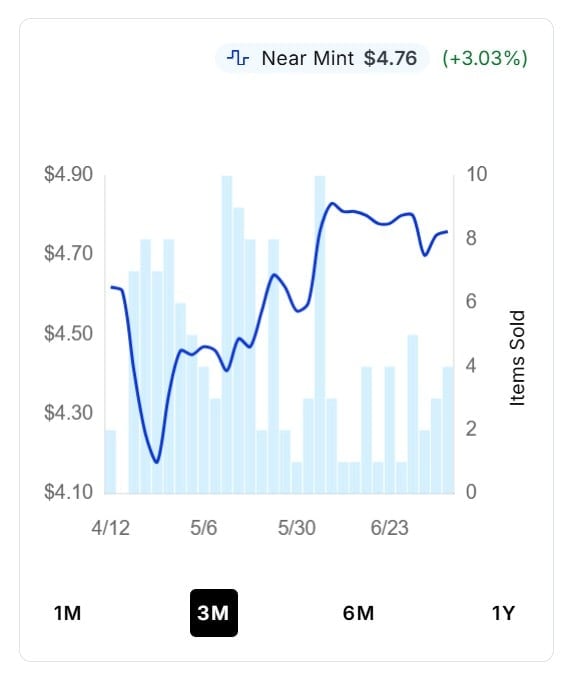This screenshot has width=570, height=673.
Task: Select the 3M time range
Action: (214, 613)
